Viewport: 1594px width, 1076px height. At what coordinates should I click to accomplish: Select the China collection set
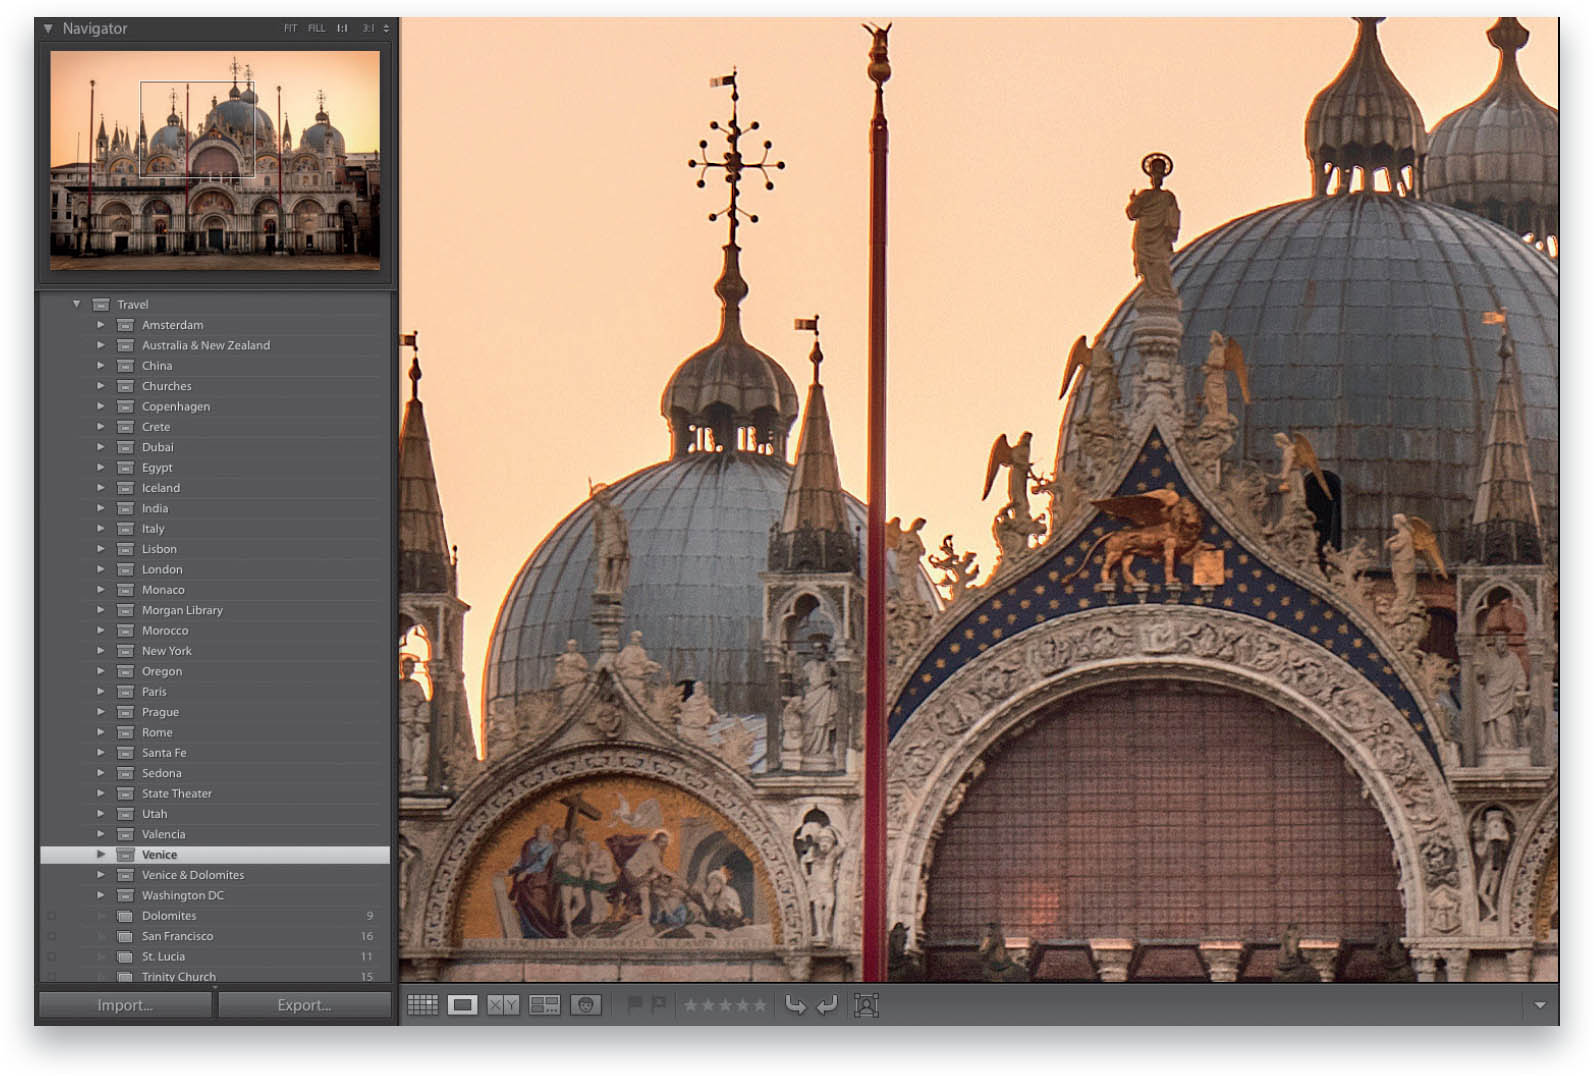coord(215,366)
